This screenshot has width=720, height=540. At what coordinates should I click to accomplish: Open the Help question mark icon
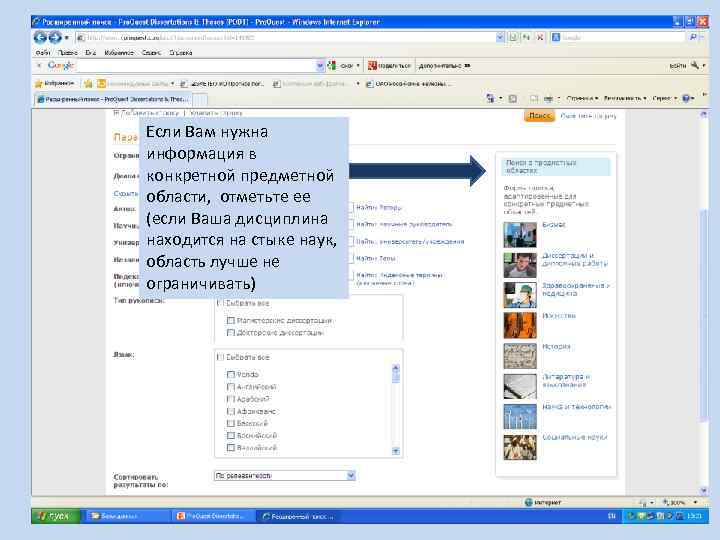tap(686, 98)
